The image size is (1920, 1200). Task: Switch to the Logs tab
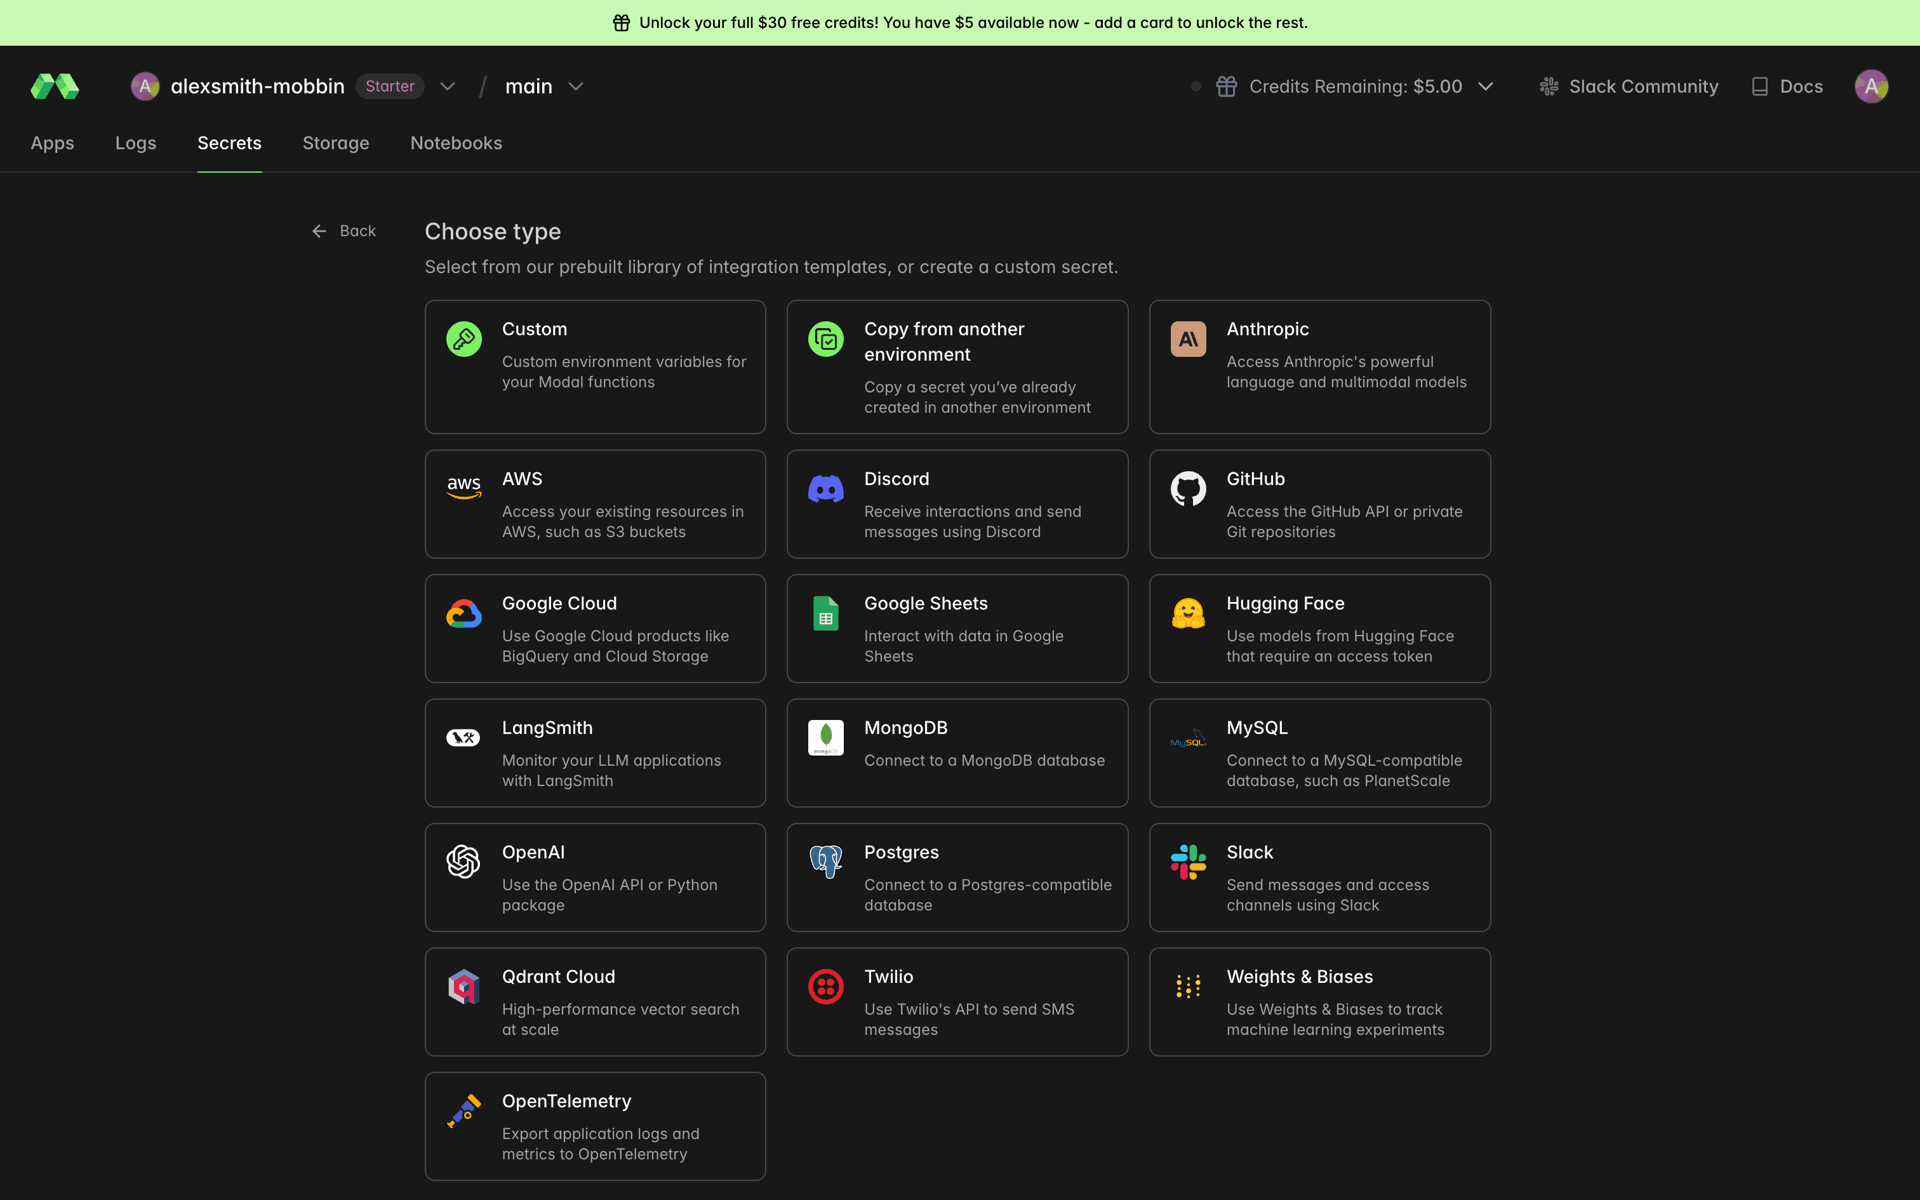[135, 143]
